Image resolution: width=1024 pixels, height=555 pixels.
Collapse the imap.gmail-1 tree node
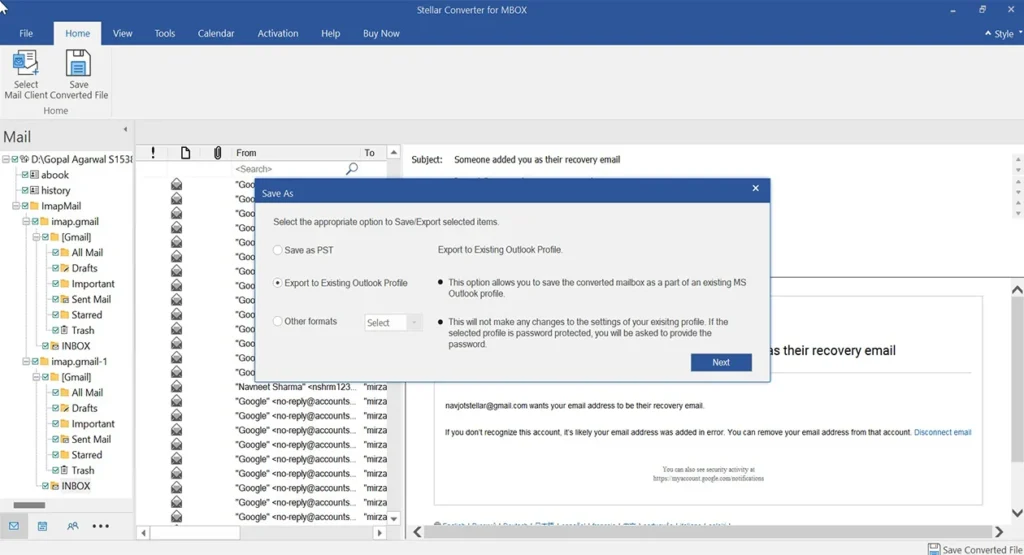(26, 361)
